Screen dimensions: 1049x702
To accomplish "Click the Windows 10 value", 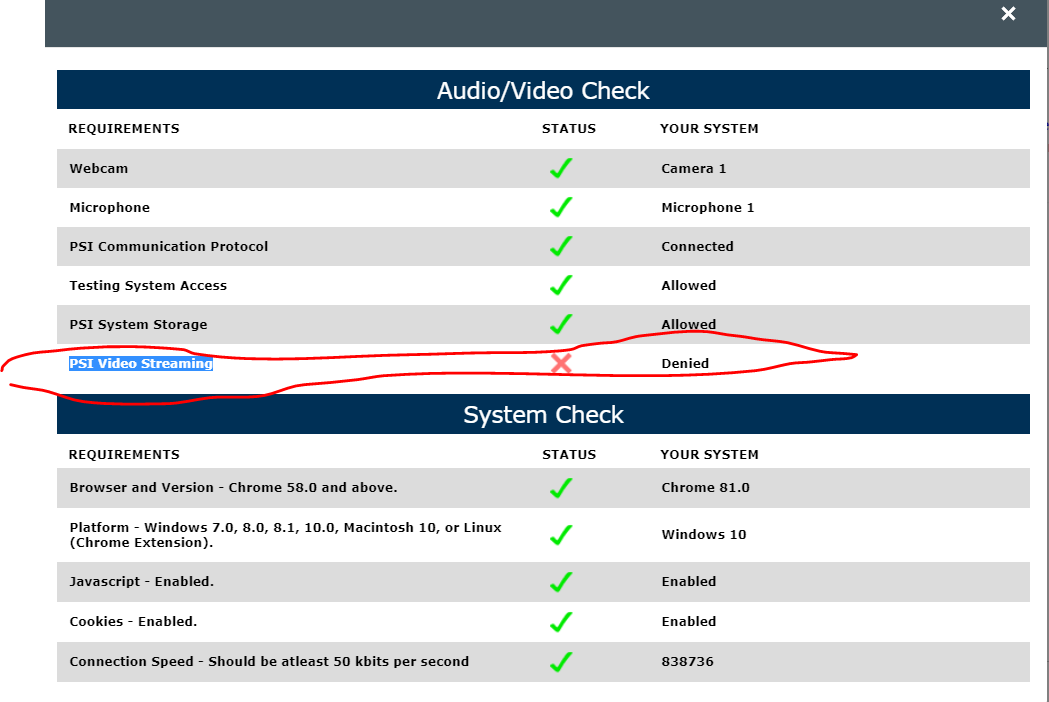I will tap(704, 535).
